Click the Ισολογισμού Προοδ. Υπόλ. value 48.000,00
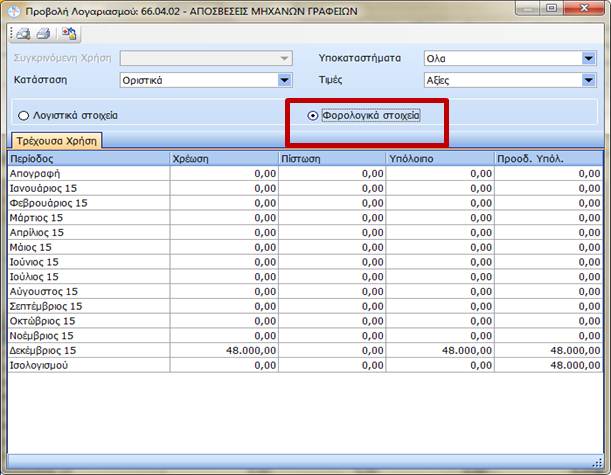The image size is (611, 475). pyautogui.click(x=575, y=365)
